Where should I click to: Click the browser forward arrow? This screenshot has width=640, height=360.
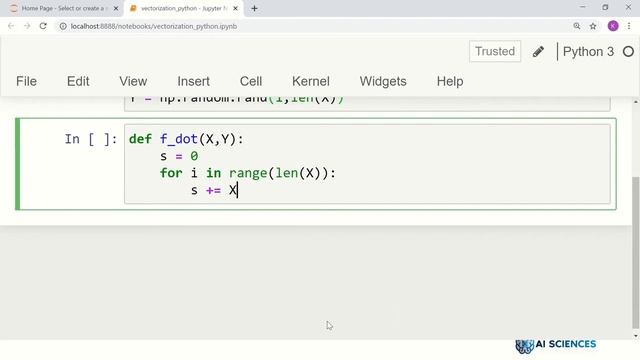click(27, 26)
